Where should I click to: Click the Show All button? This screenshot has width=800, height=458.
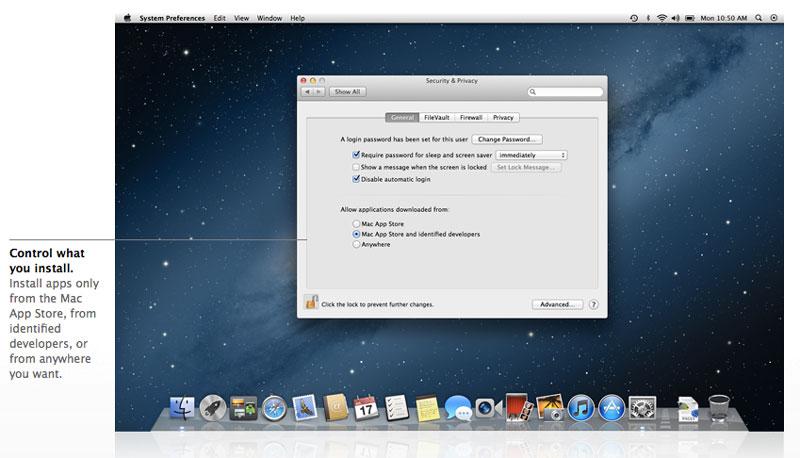[x=347, y=92]
